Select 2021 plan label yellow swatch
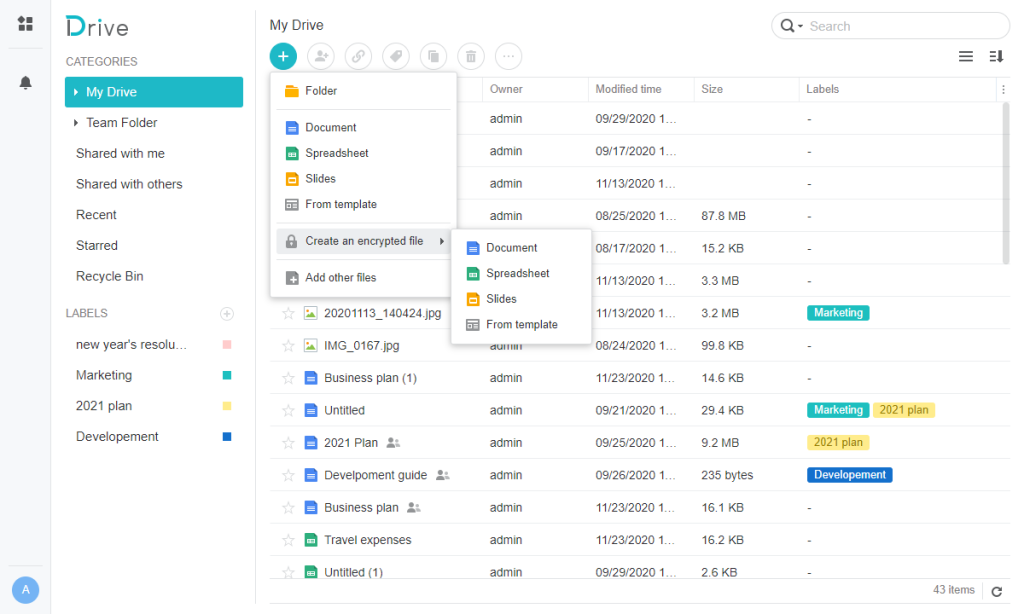This screenshot has width=1024, height=614. pyautogui.click(x=227, y=406)
